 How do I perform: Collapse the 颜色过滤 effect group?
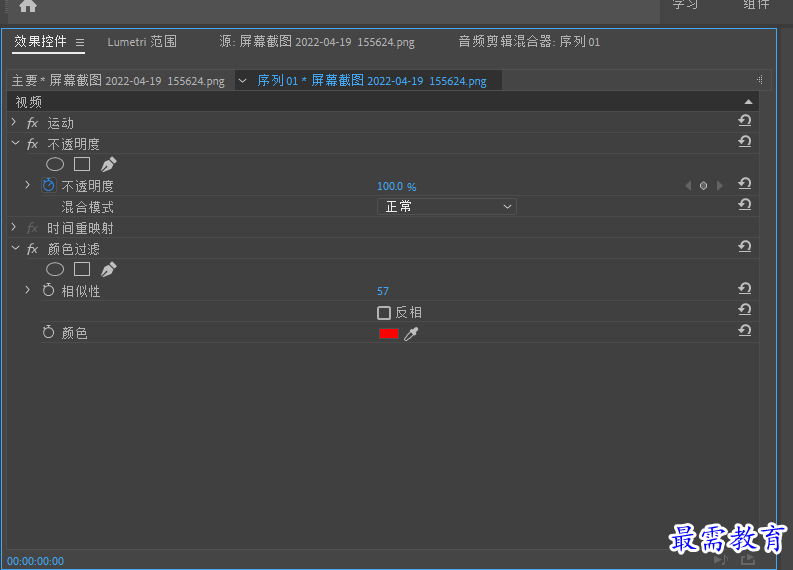(x=15, y=248)
